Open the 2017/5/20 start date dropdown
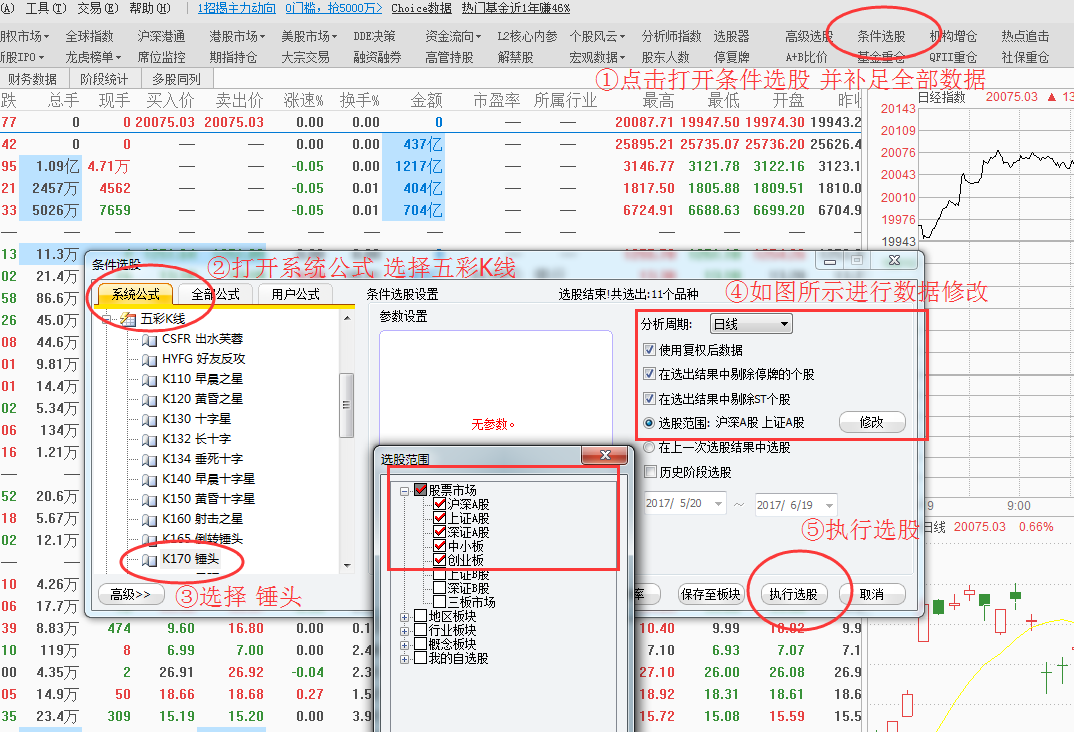 coord(718,505)
